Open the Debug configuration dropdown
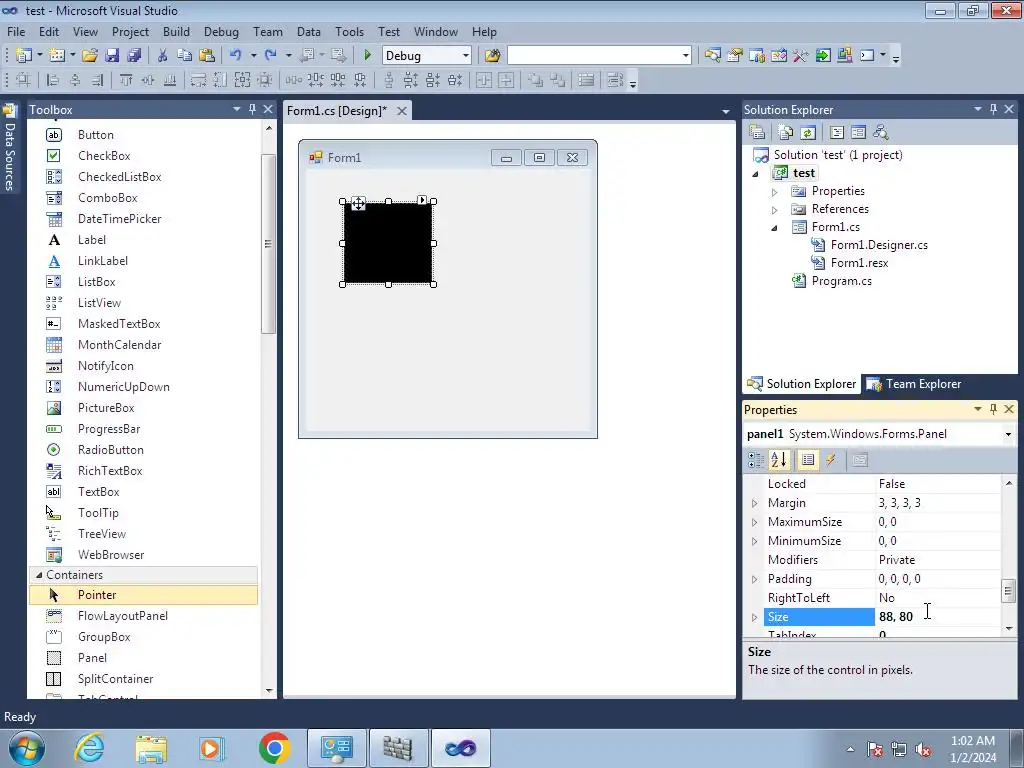Viewport: 1024px width, 768px height. coord(466,56)
